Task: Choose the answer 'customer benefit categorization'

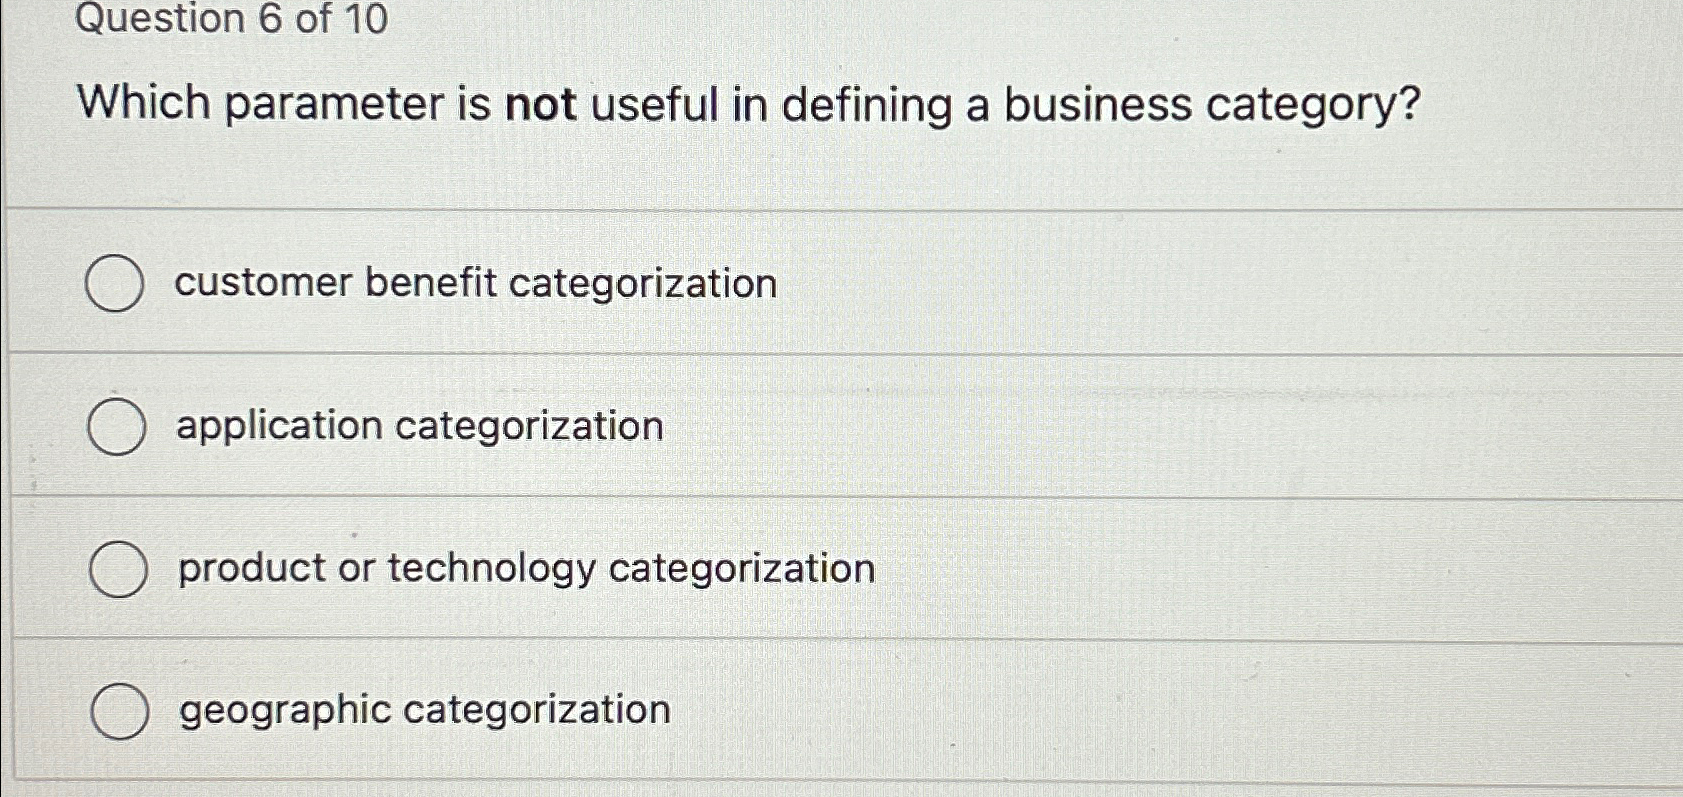Action: [472, 285]
